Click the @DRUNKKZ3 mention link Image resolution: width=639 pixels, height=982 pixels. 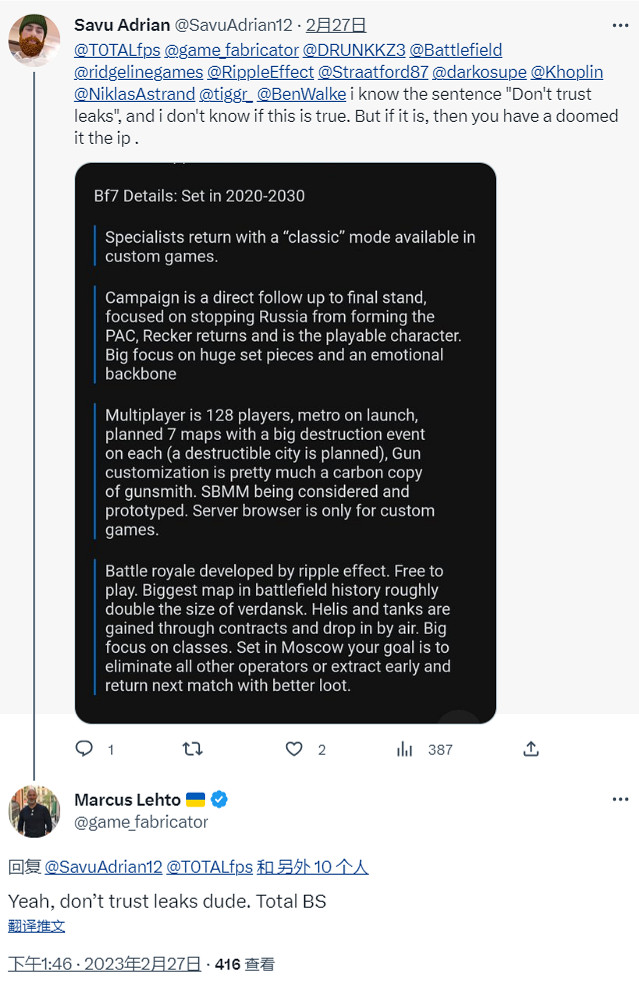[354, 50]
